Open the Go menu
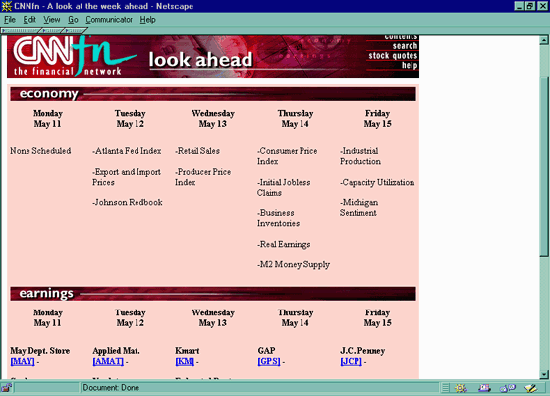Image resolution: width=550 pixels, height=396 pixels. point(73,20)
